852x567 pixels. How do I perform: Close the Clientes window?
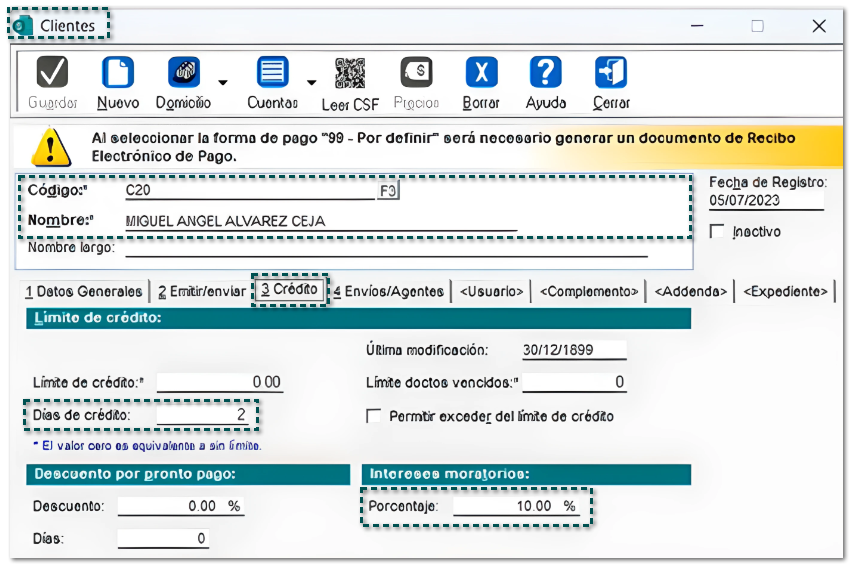tap(819, 26)
